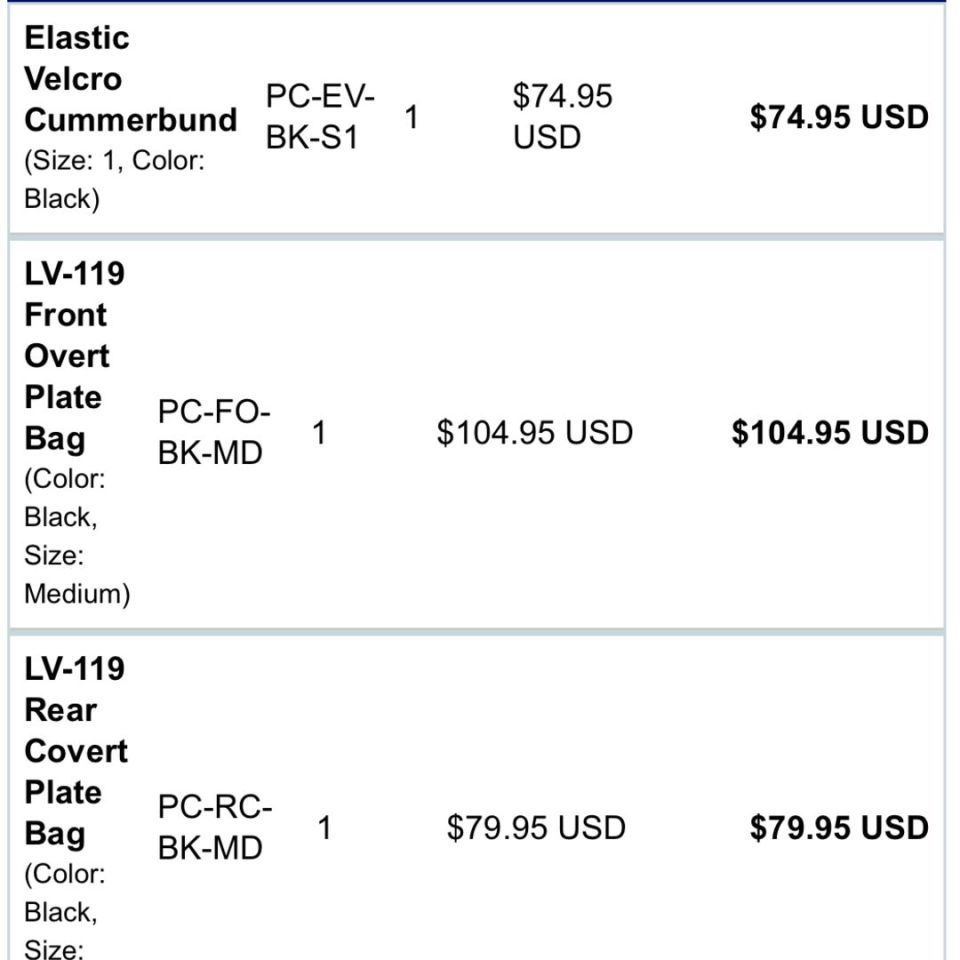Click the PC-FO-BK-MD SKU code
Screen dimensions: 960x960
click(214, 432)
